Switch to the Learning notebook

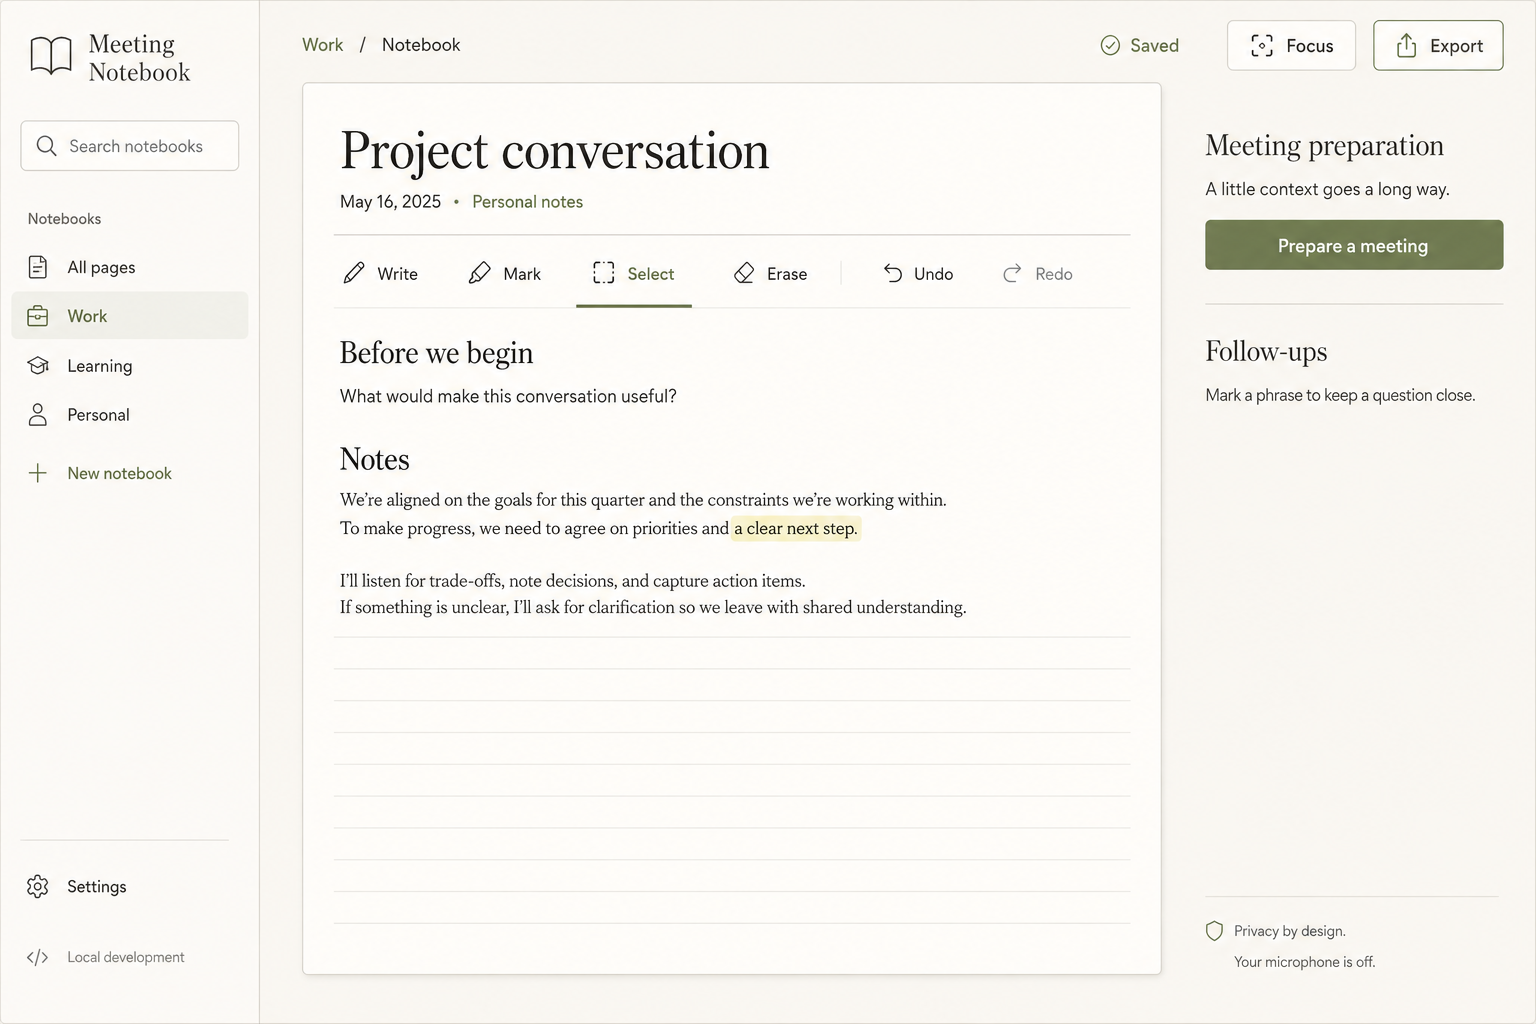tap(130, 366)
